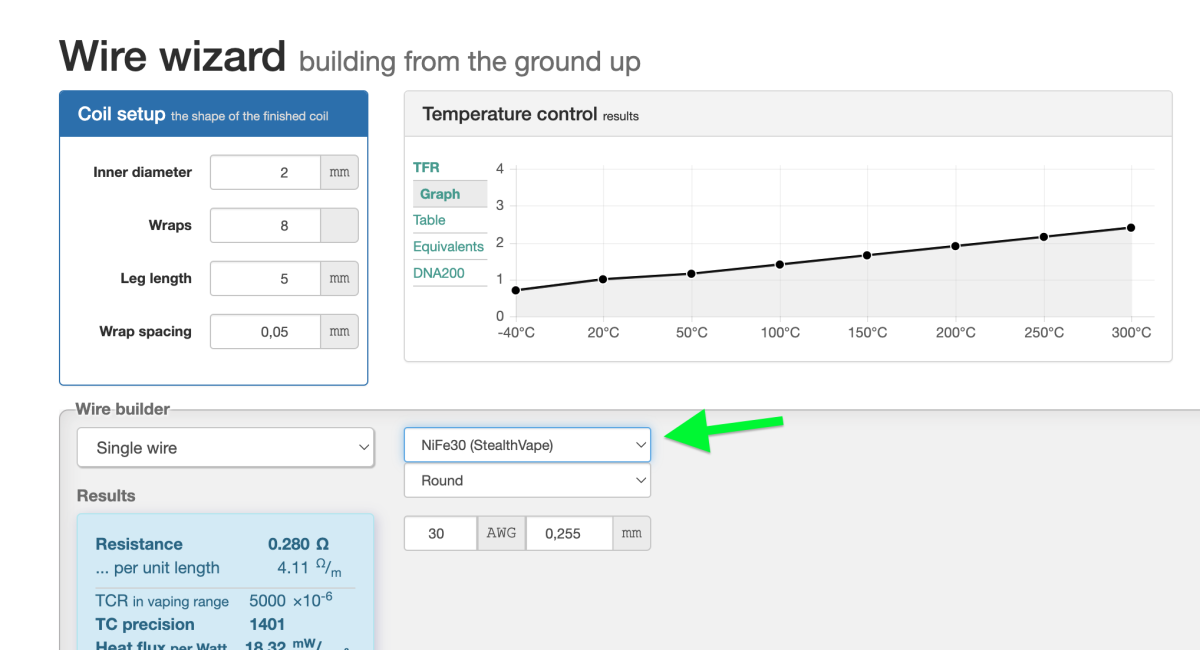
Task: Open the Table tab
Action: [x=429, y=220]
